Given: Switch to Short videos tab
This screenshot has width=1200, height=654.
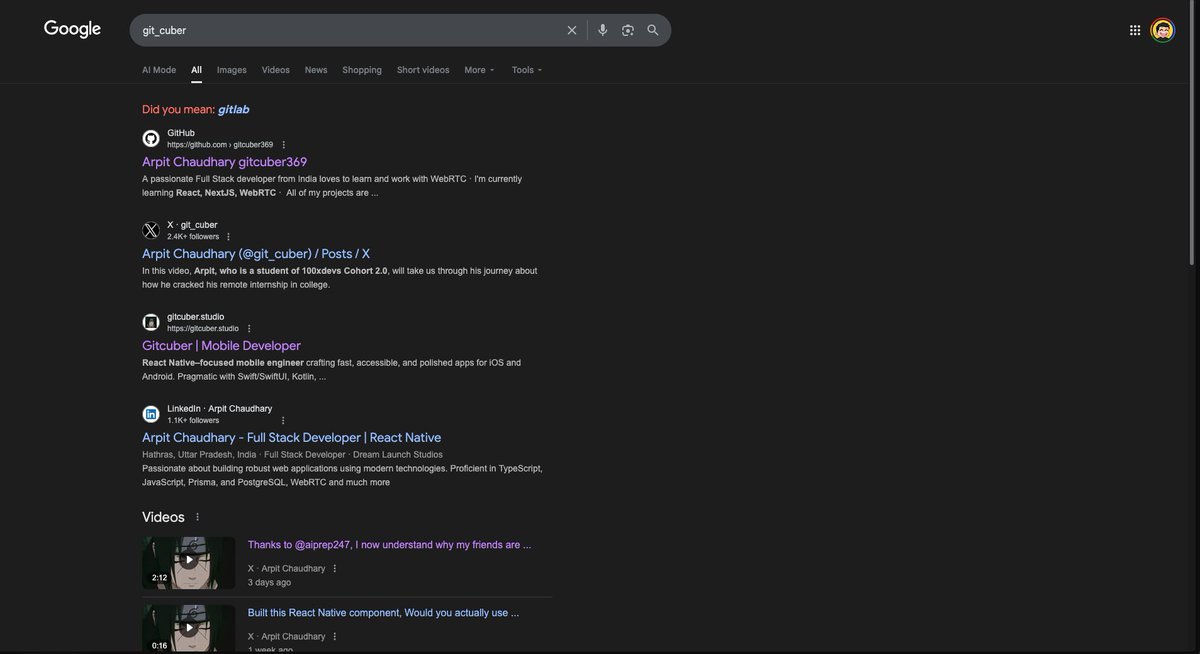Looking at the screenshot, I should (423, 70).
